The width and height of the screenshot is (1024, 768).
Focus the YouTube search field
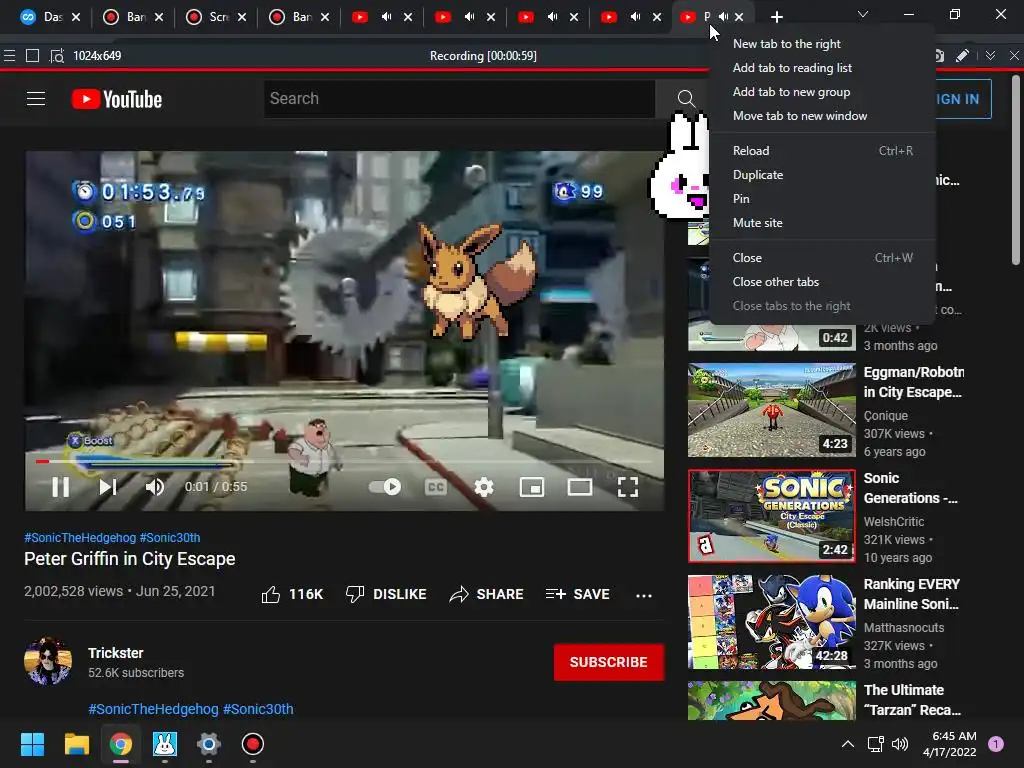(x=459, y=99)
